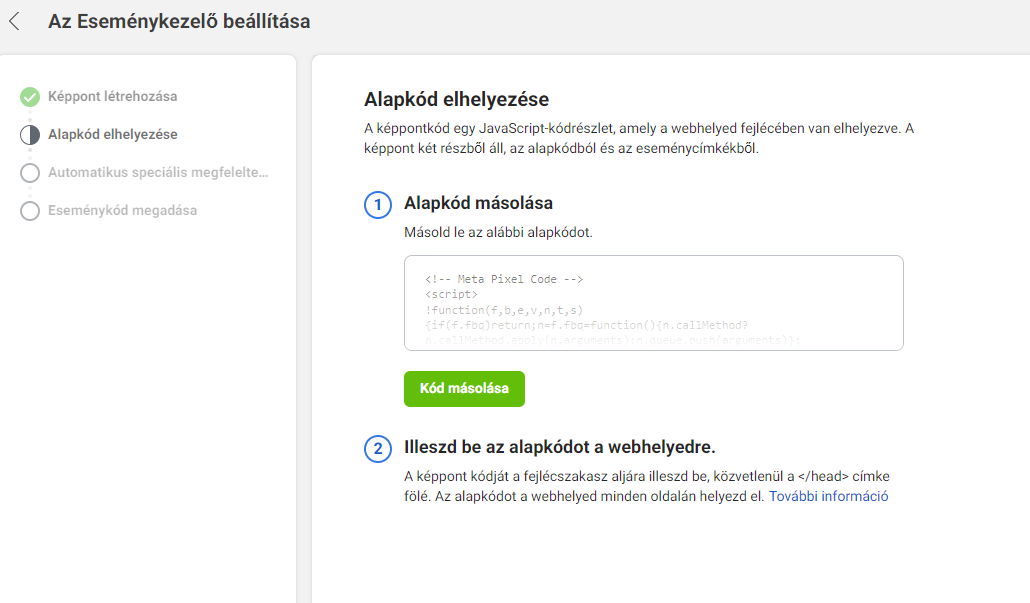Image resolution: width=1030 pixels, height=603 pixels.
Task: Open the Képpont létrehozása step
Action: pos(112,96)
